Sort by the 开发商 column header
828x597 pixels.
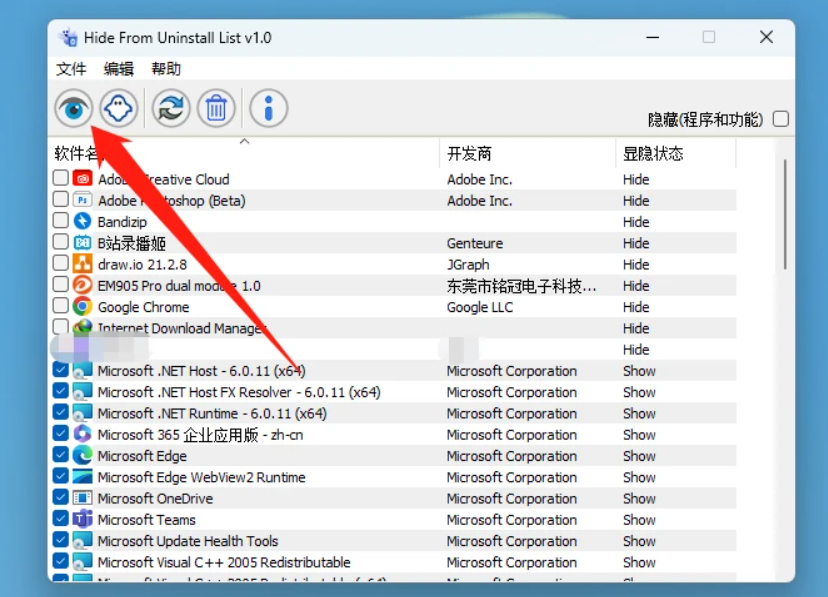pyautogui.click(x=527, y=154)
